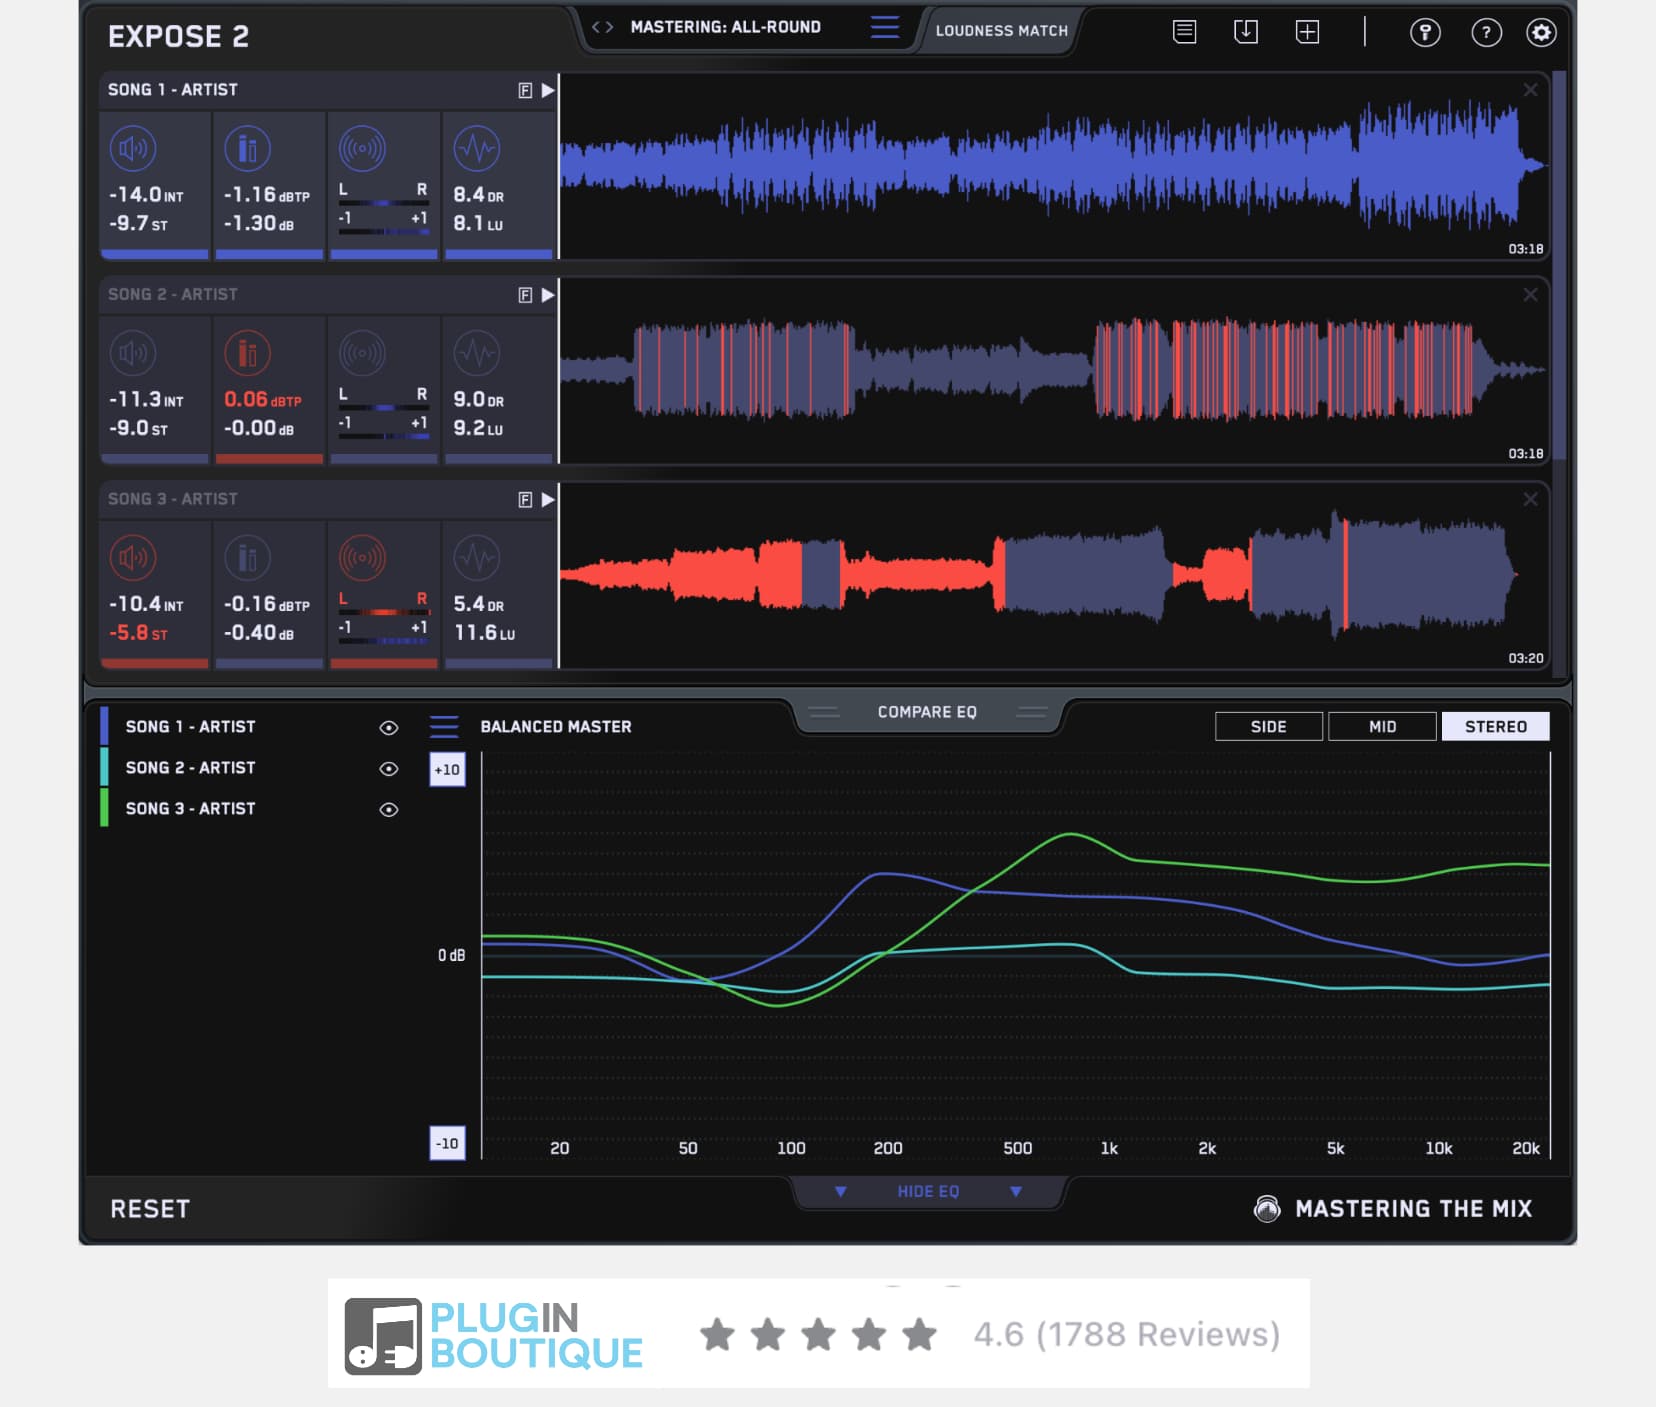Click Song 1 loudness speaker icon

coord(133,149)
